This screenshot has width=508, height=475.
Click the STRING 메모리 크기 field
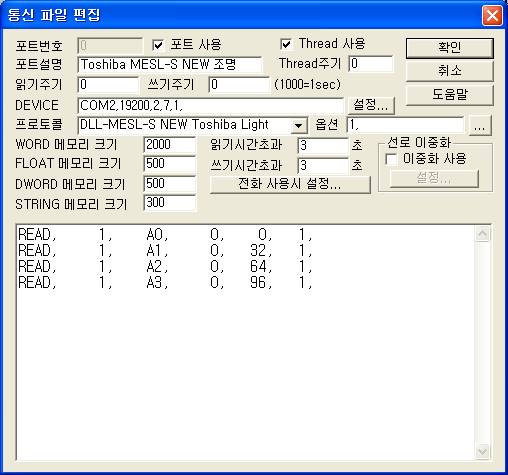[x=170, y=203]
